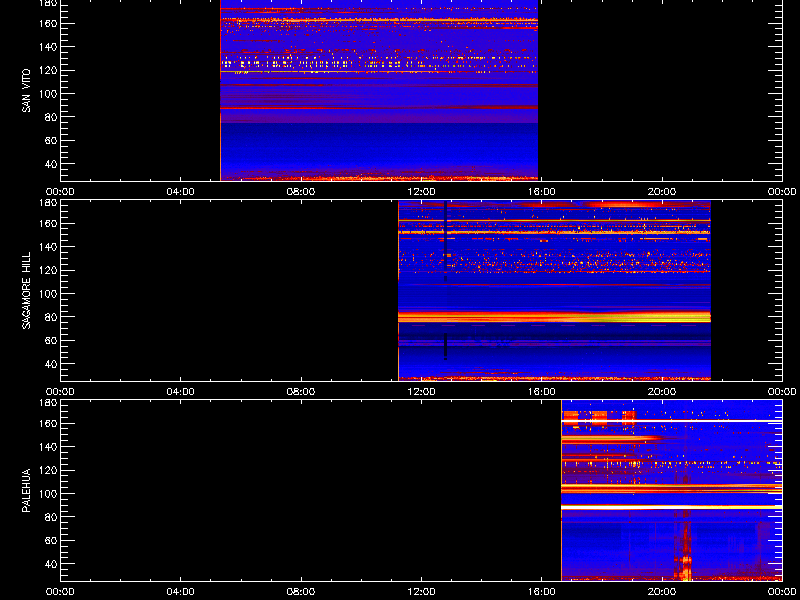This screenshot has height=600, width=800.
Task: Click the 40 frequency label on Palehua axis
Action: 51,564
